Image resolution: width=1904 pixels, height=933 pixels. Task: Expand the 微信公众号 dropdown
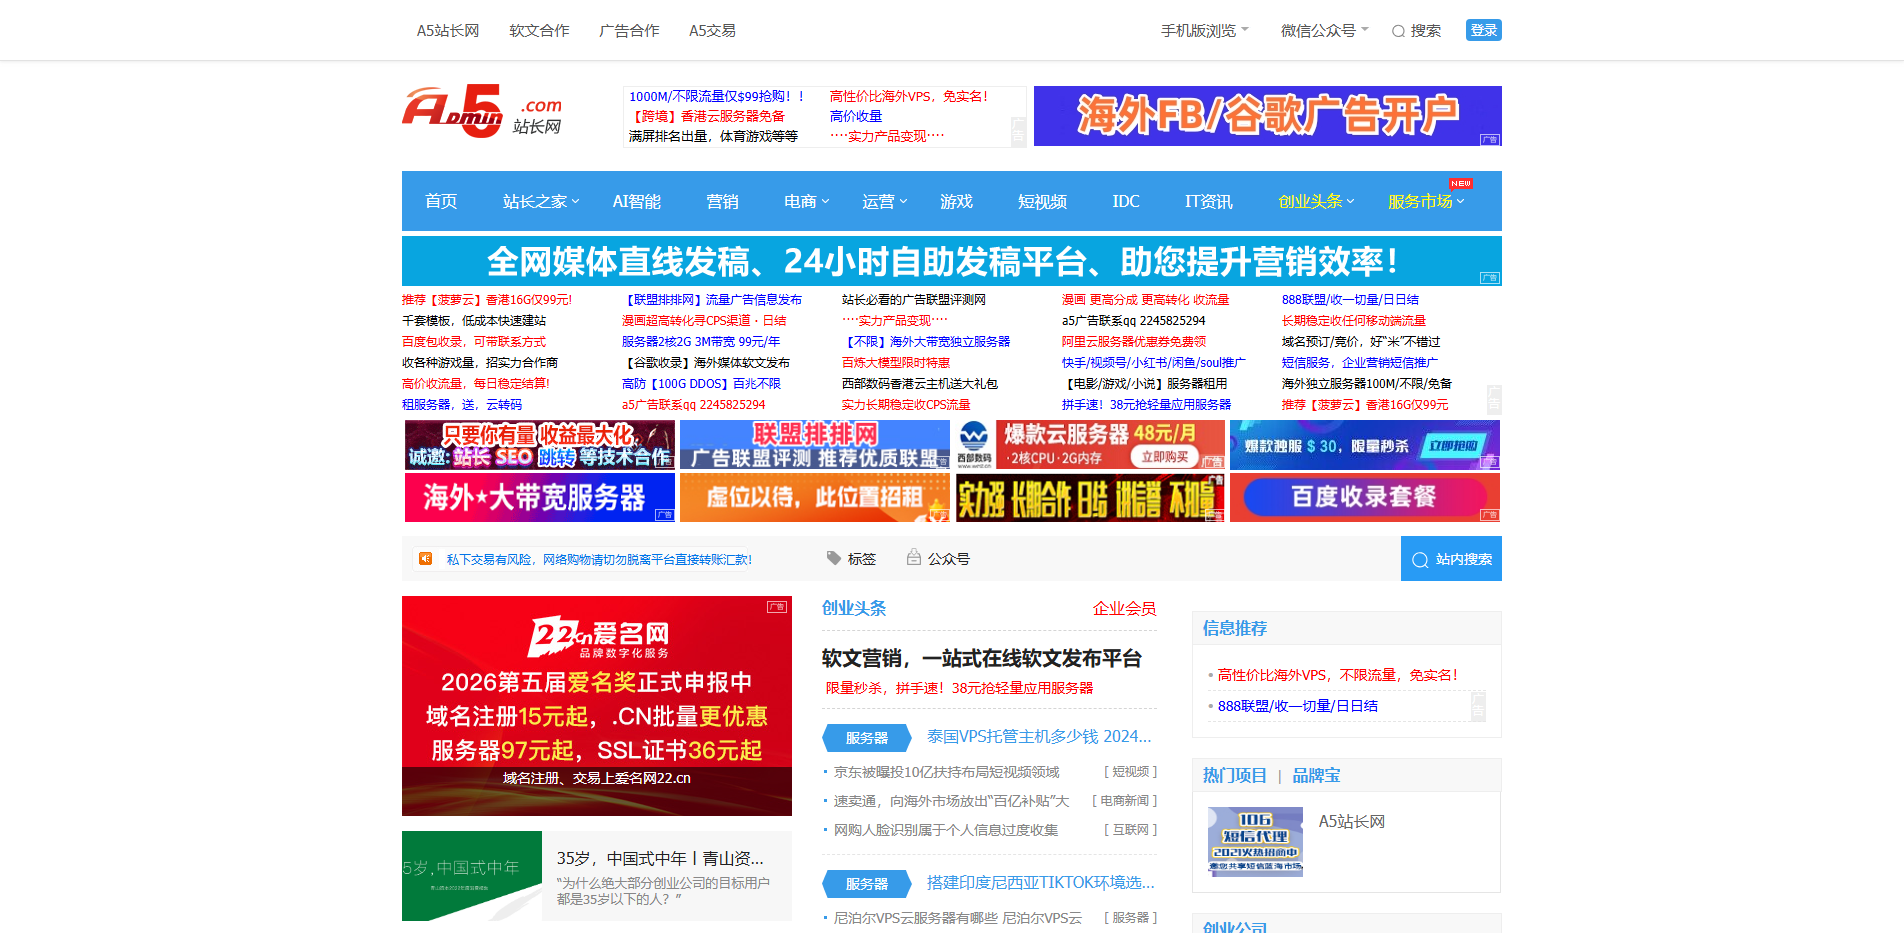1324,31
